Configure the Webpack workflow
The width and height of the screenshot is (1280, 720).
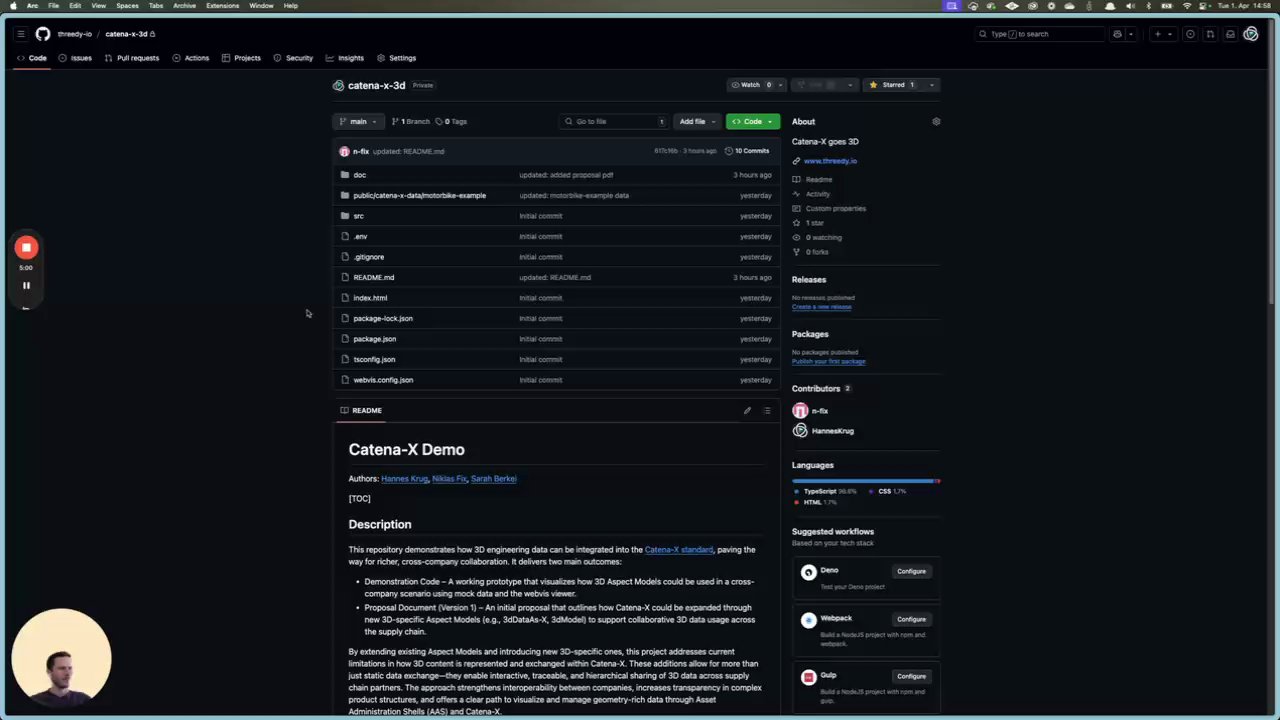[x=911, y=620]
